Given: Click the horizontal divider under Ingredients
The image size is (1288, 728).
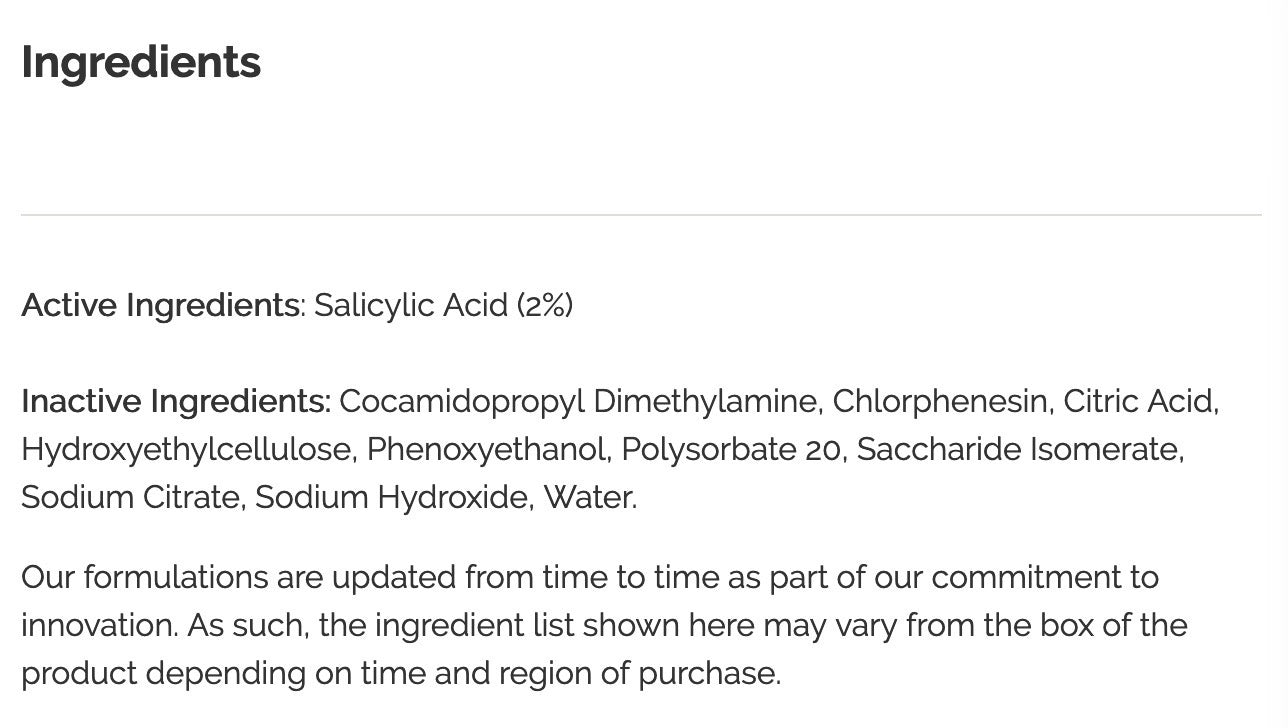Looking at the screenshot, I should [x=641, y=214].
